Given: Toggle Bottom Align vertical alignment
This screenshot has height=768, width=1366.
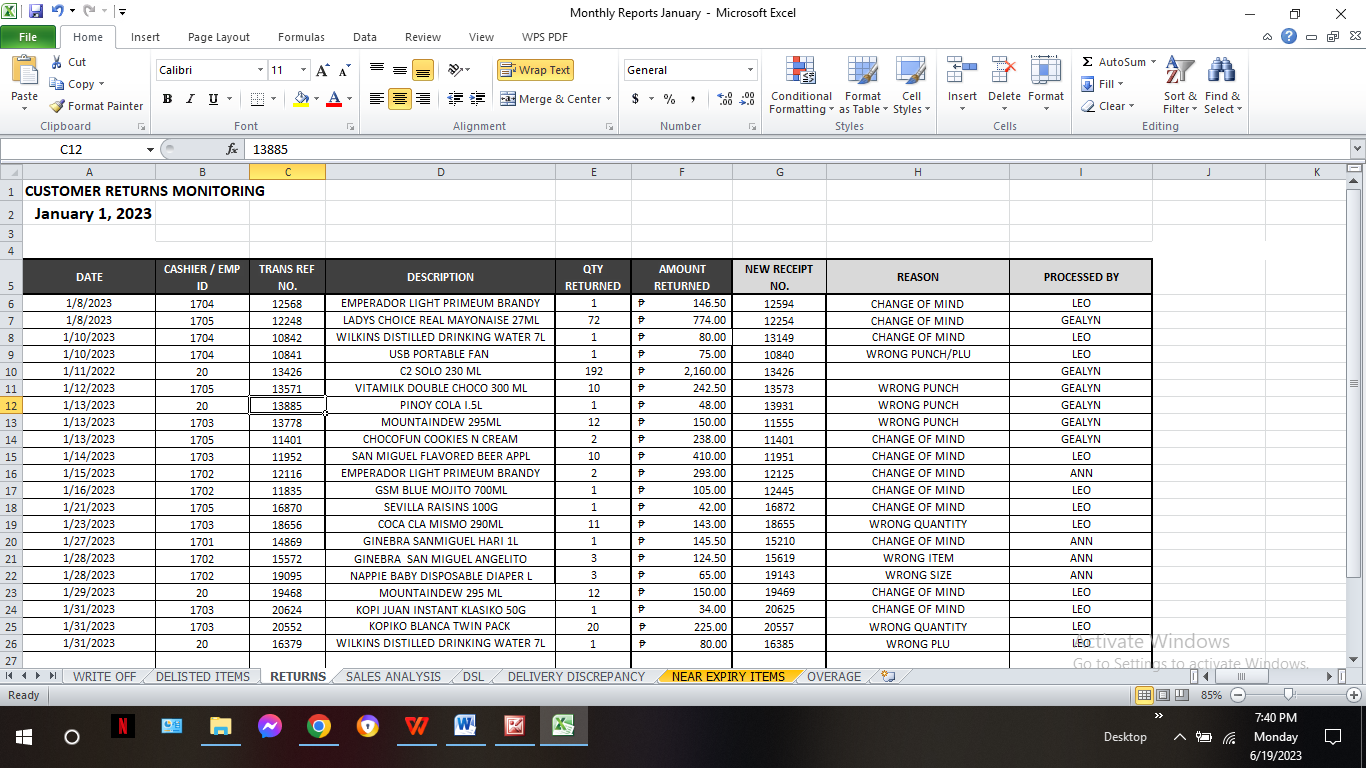Looking at the screenshot, I should tap(423, 70).
